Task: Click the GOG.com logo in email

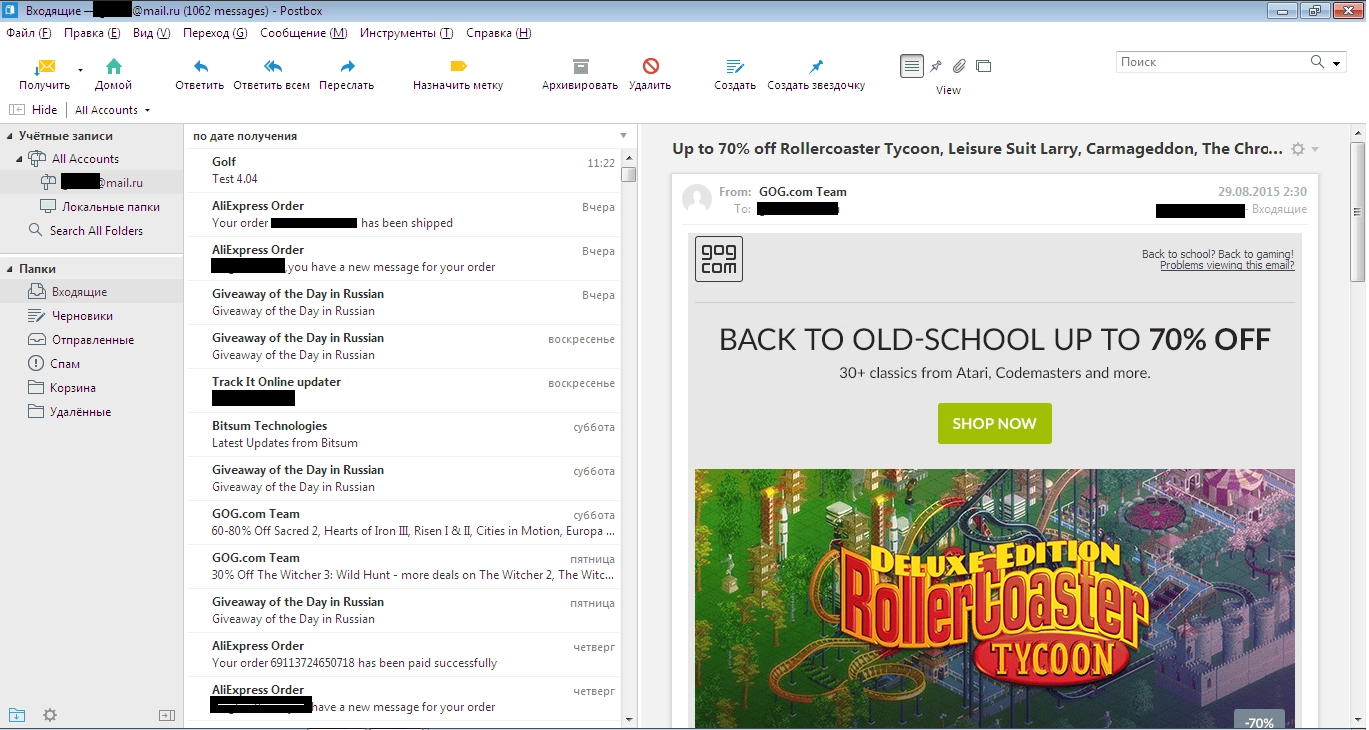Action: pyautogui.click(x=719, y=259)
